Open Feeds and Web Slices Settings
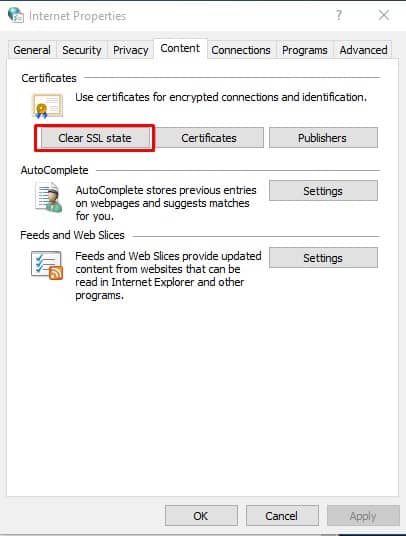The image size is (406, 536). (x=323, y=258)
